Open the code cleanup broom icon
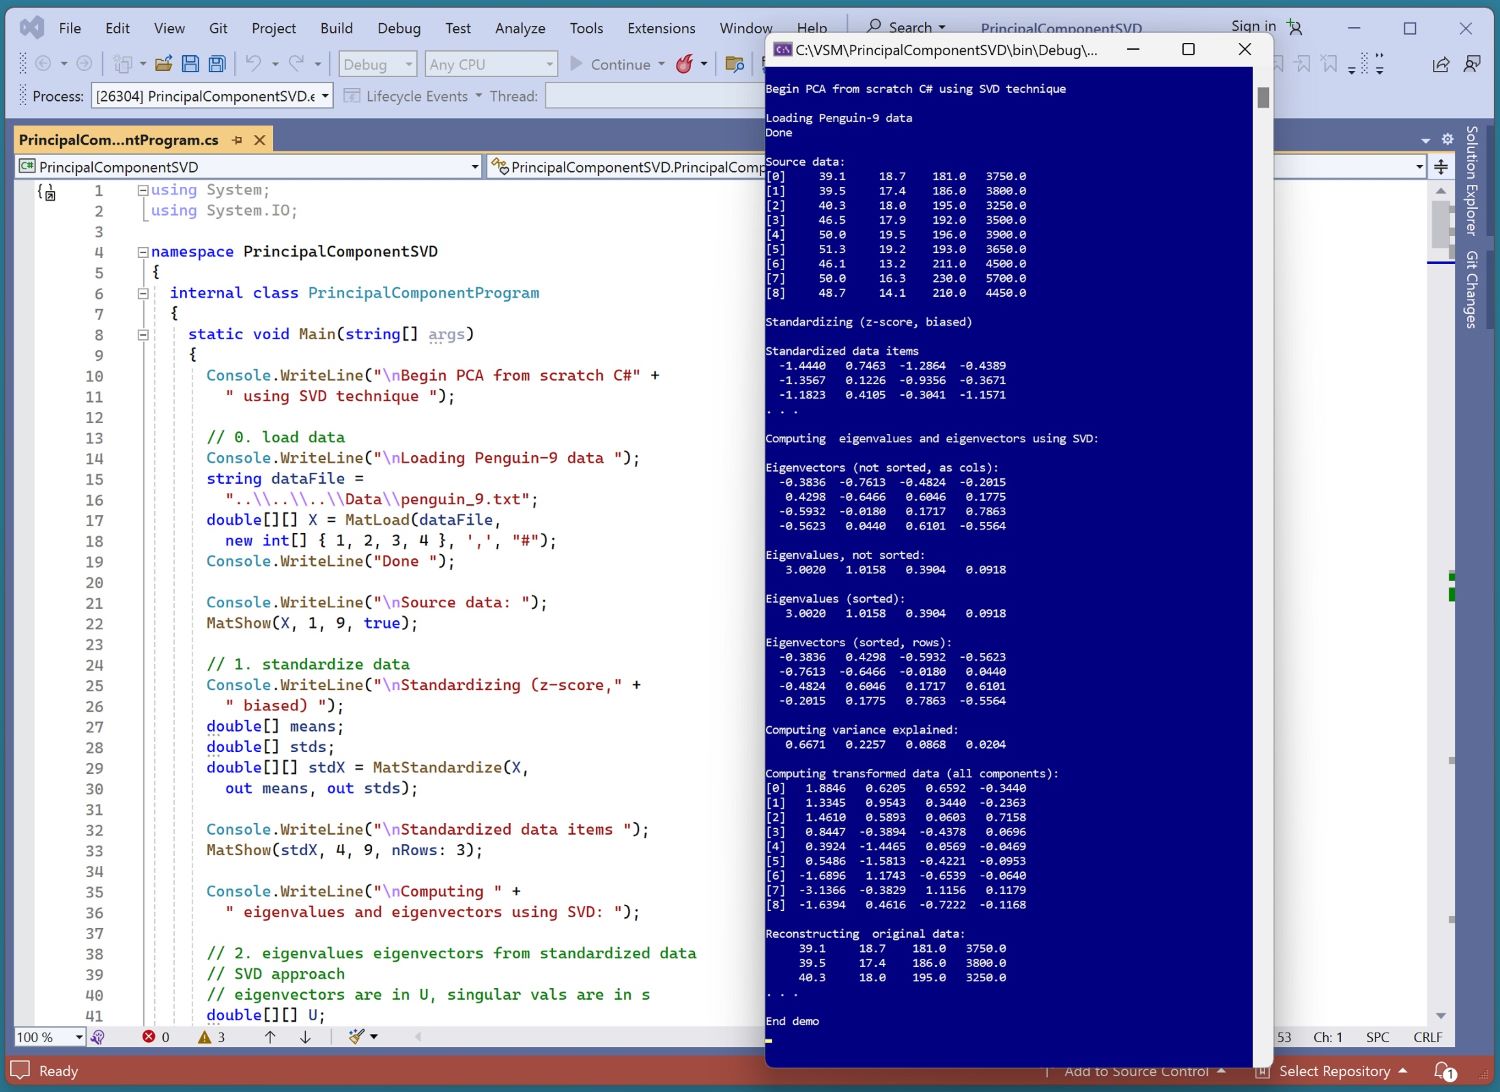 (357, 1037)
